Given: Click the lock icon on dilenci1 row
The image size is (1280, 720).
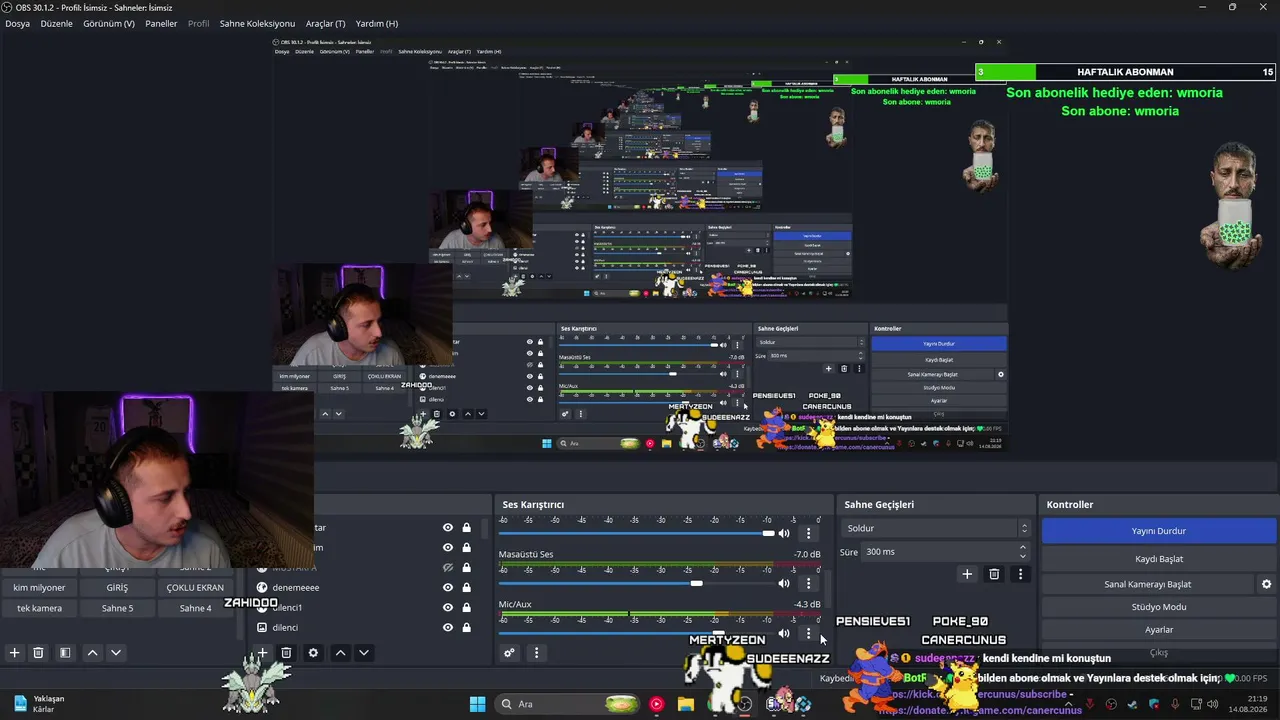Looking at the screenshot, I should [466, 608].
